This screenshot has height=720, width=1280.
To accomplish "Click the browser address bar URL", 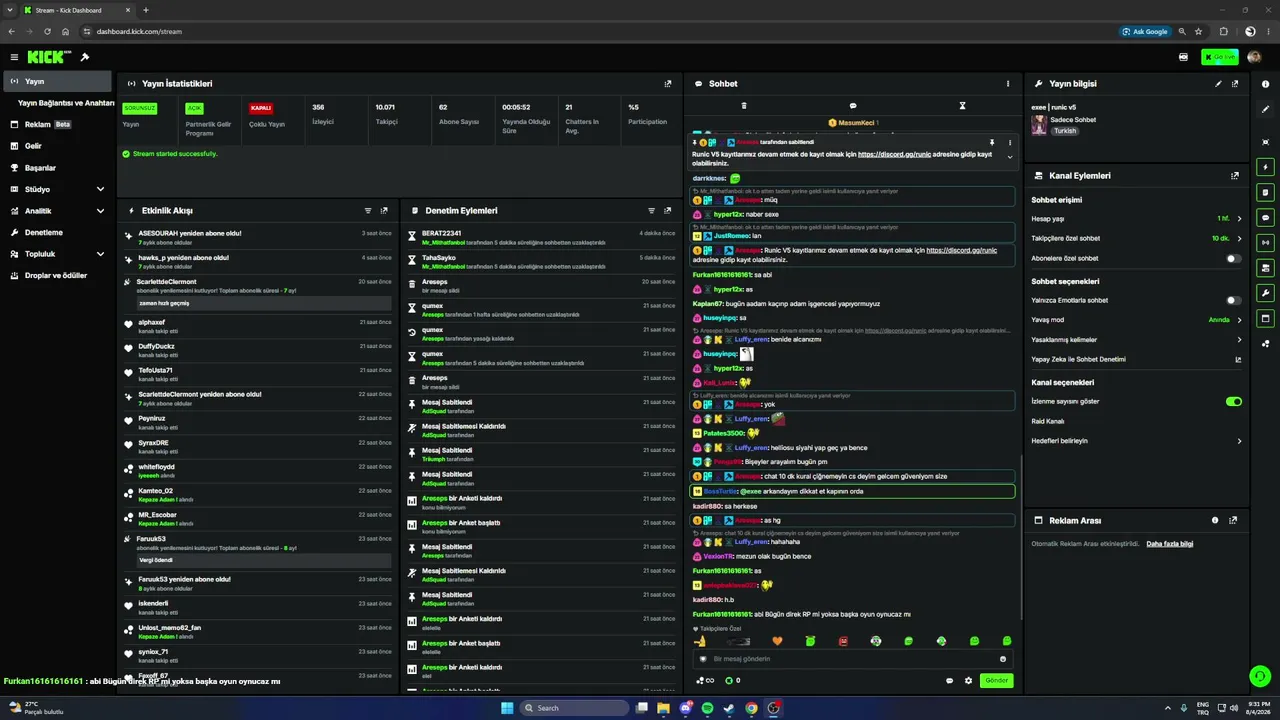I will pos(139,31).
